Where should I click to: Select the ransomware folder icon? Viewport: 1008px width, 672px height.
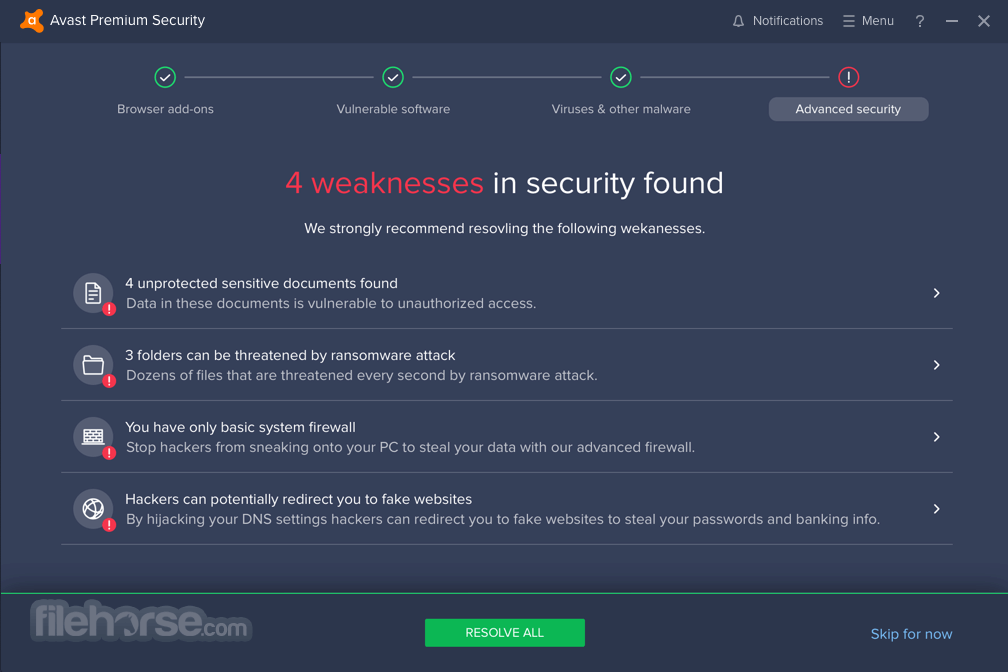[93, 365]
